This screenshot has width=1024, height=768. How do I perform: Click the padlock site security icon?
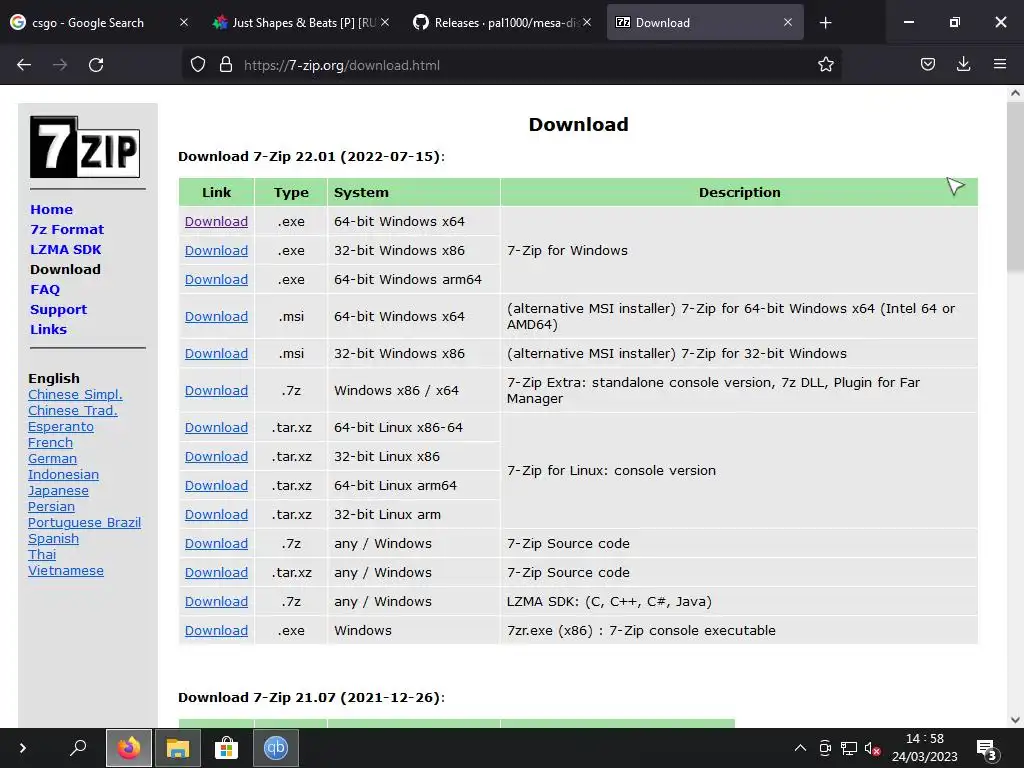tap(226, 65)
